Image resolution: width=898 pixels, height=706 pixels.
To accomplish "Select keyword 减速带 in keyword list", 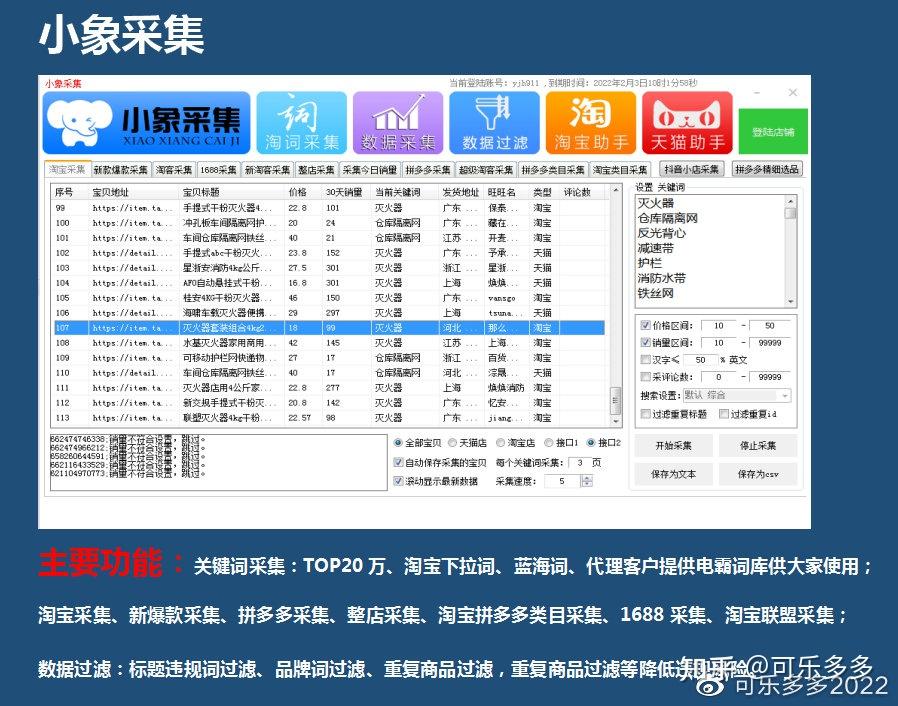I will tap(656, 249).
